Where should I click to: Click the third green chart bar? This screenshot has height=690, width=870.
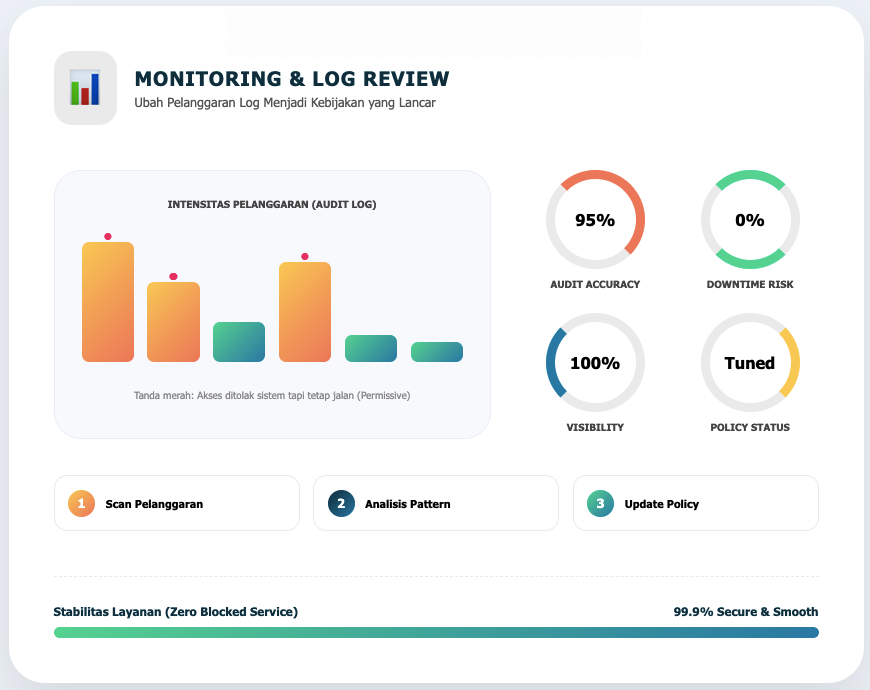pos(239,342)
